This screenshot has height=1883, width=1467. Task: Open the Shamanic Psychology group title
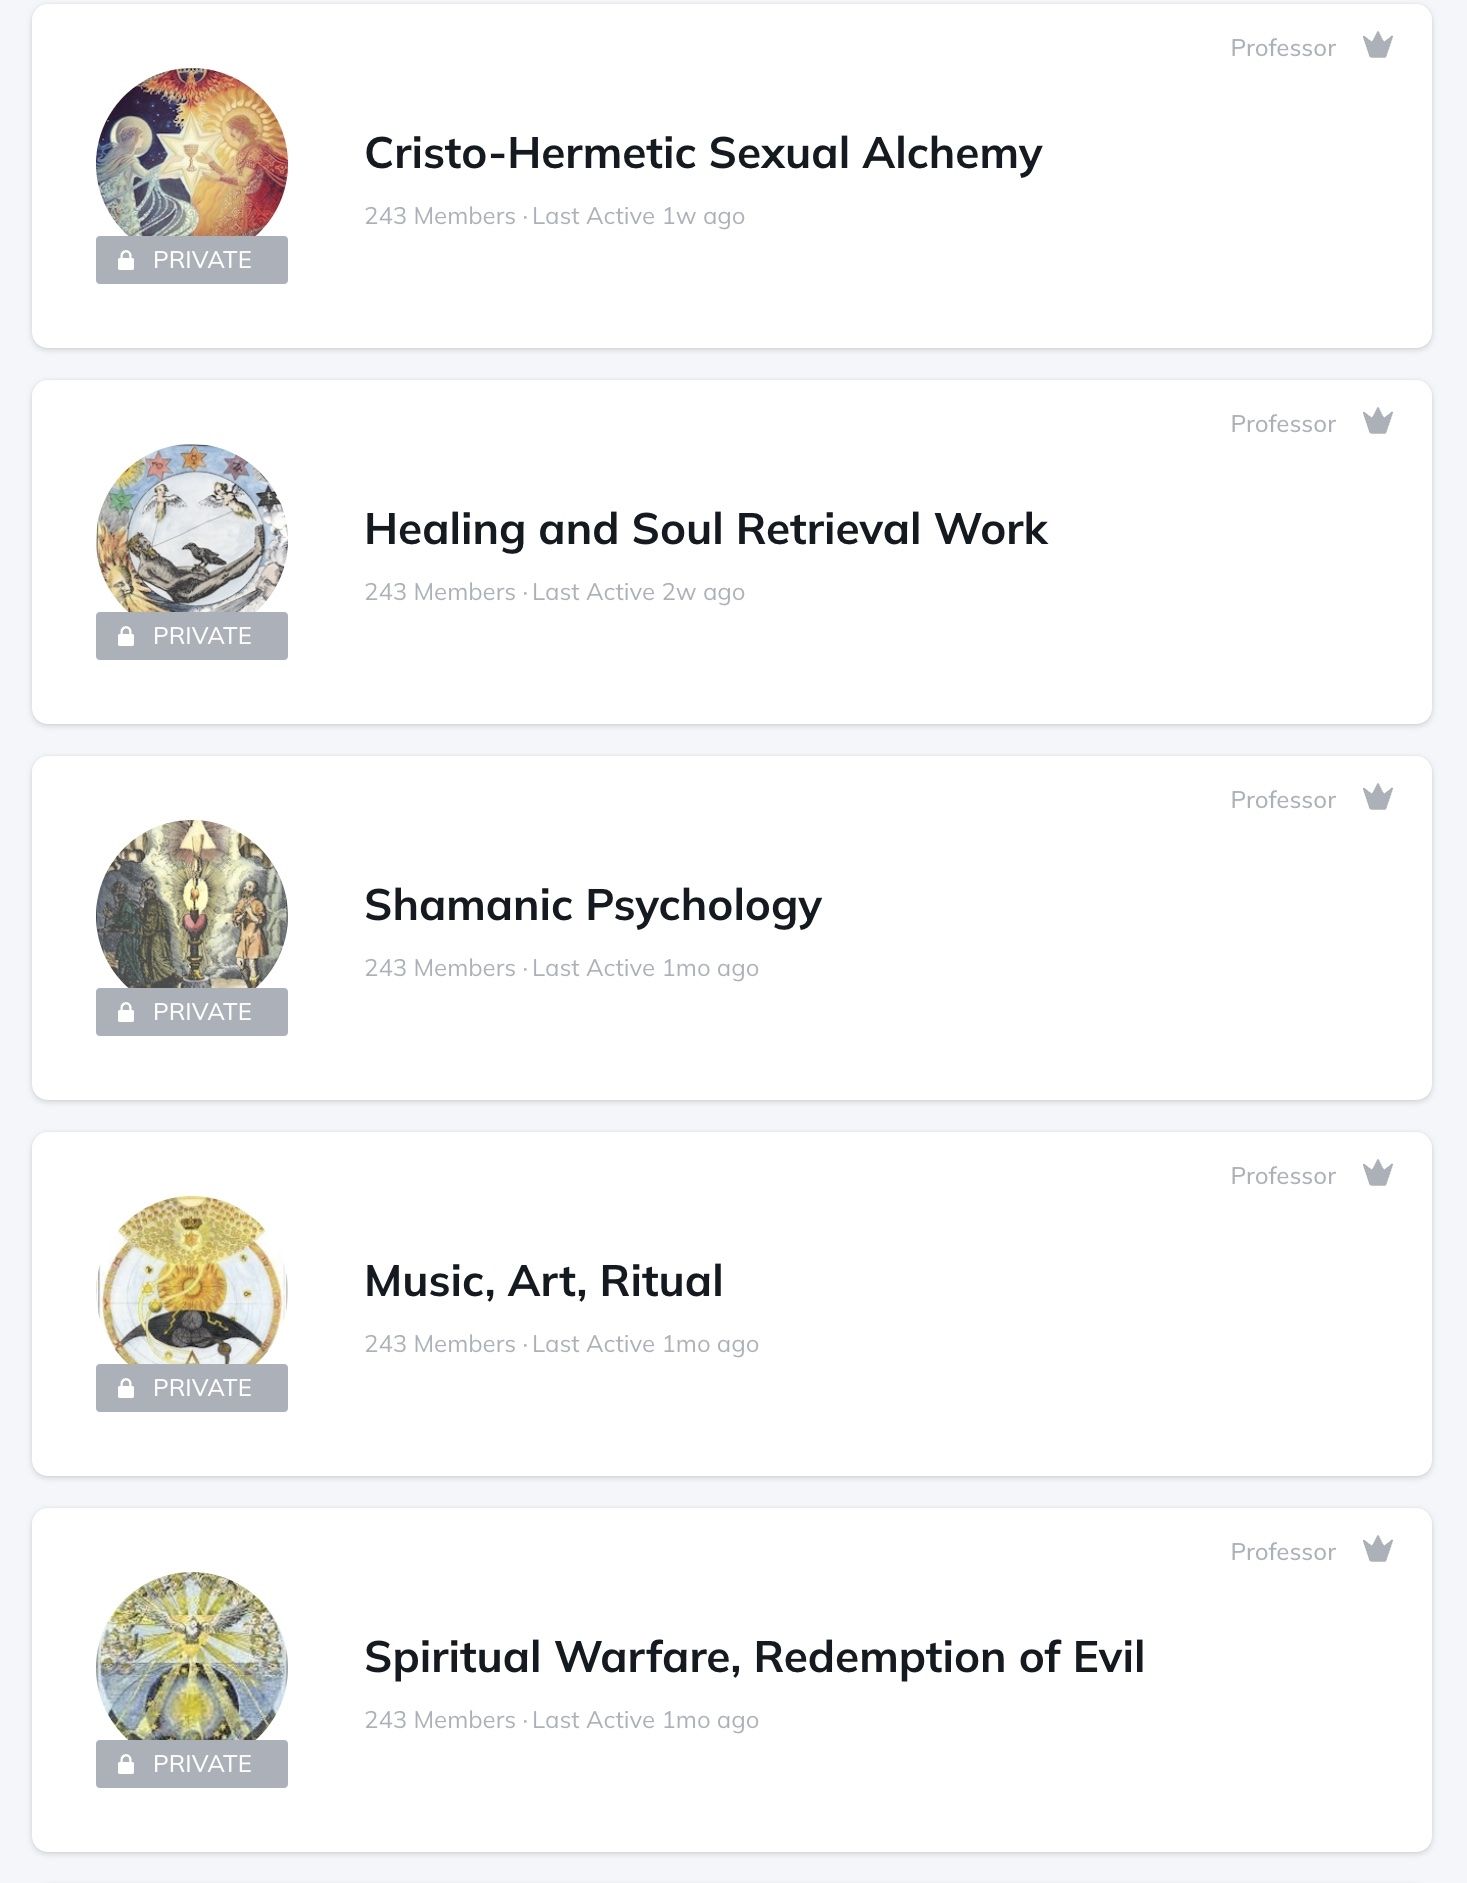coord(592,906)
